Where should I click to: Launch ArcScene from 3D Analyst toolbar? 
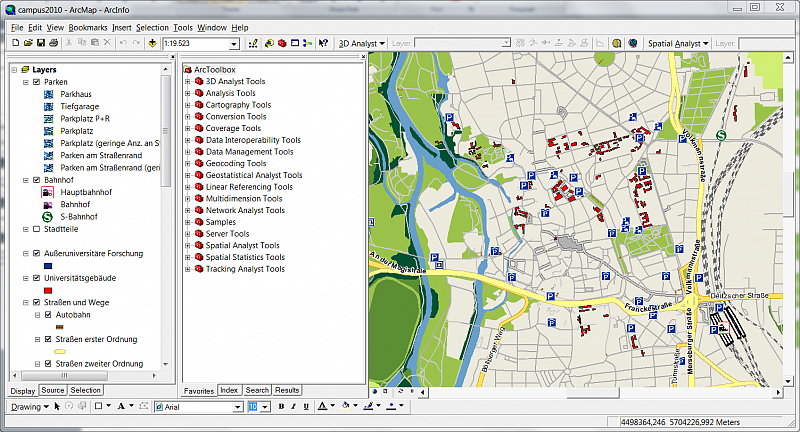click(617, 43)
